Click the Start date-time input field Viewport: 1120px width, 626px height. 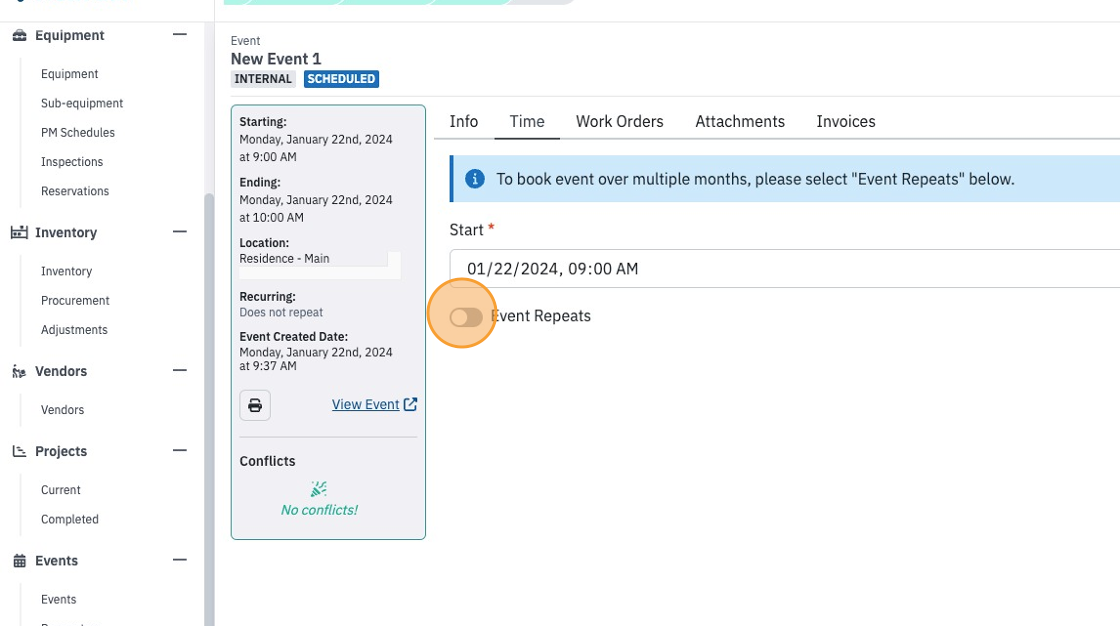coord(784,269)
